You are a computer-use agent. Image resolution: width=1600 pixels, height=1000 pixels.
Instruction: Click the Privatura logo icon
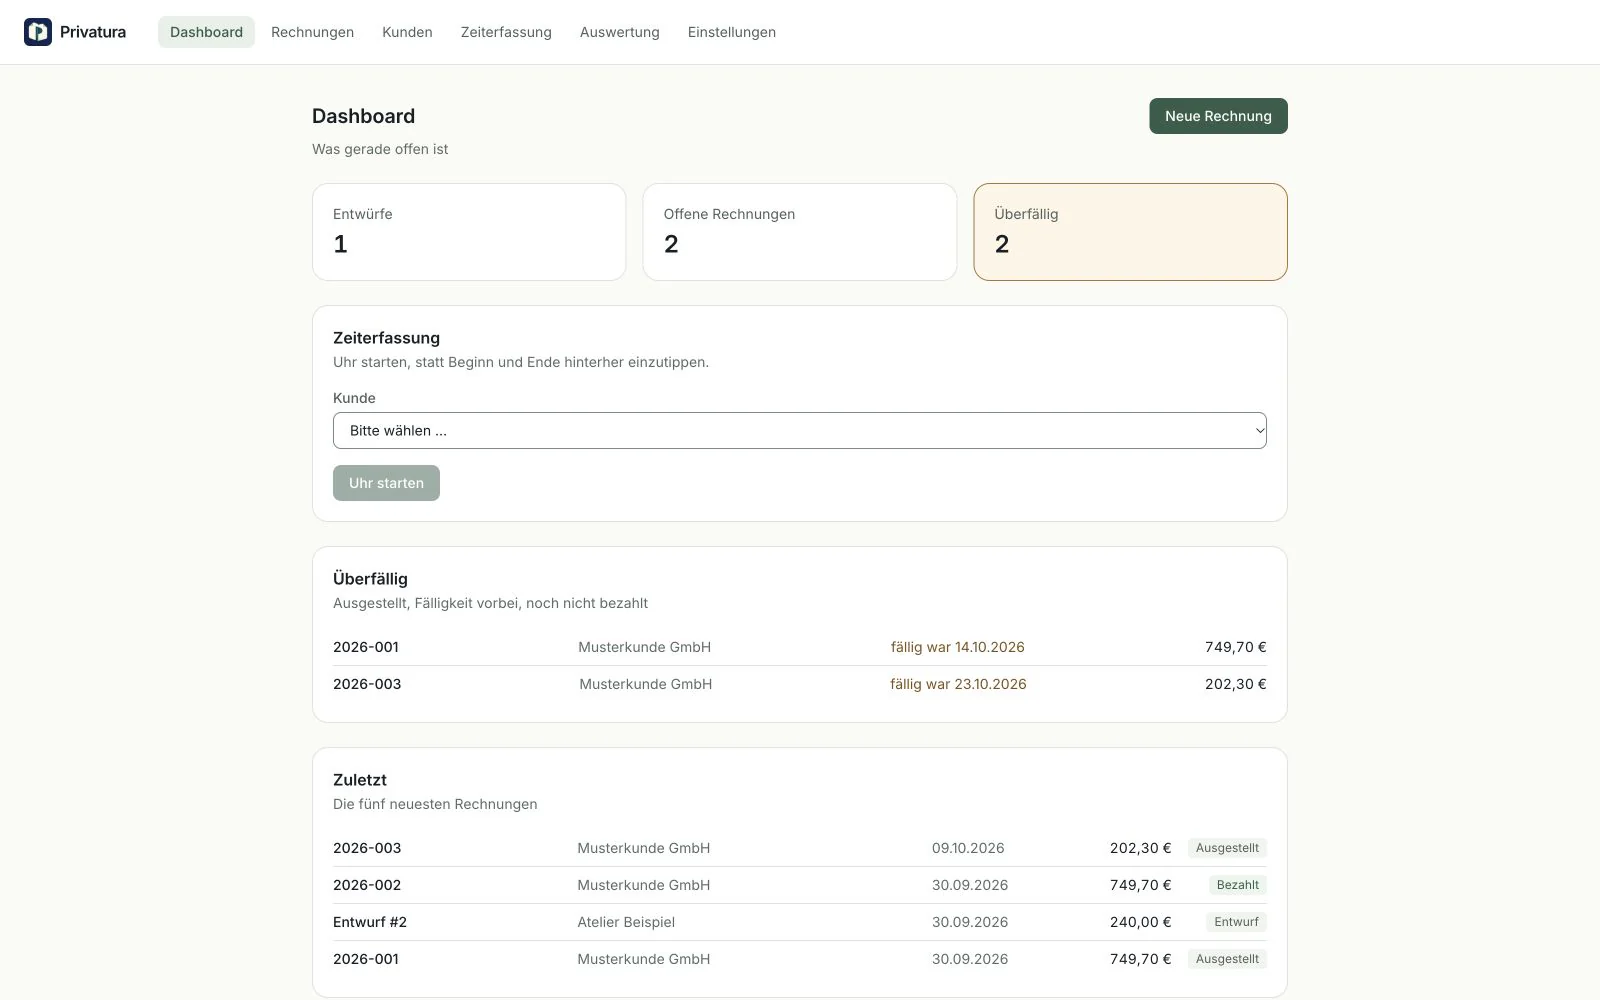click(38, 32)
